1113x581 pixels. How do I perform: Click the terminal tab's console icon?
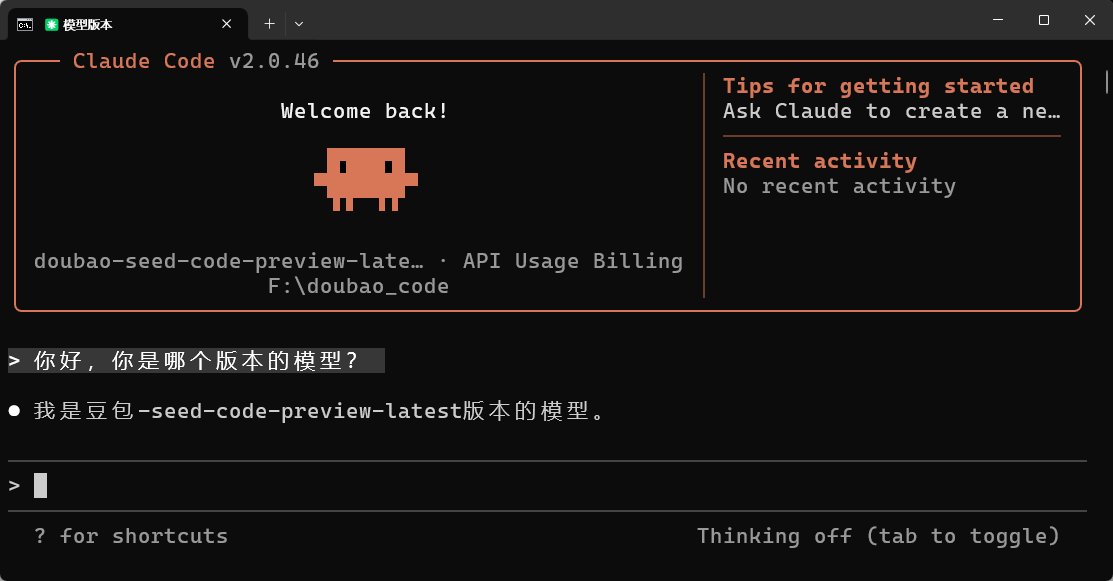(x=25, y=24)
